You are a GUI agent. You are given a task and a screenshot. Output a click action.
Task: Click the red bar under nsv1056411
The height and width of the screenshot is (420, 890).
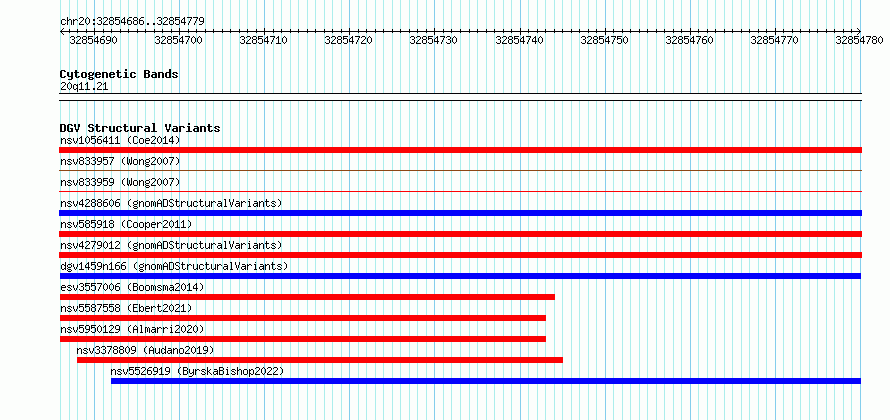[460, 150]
